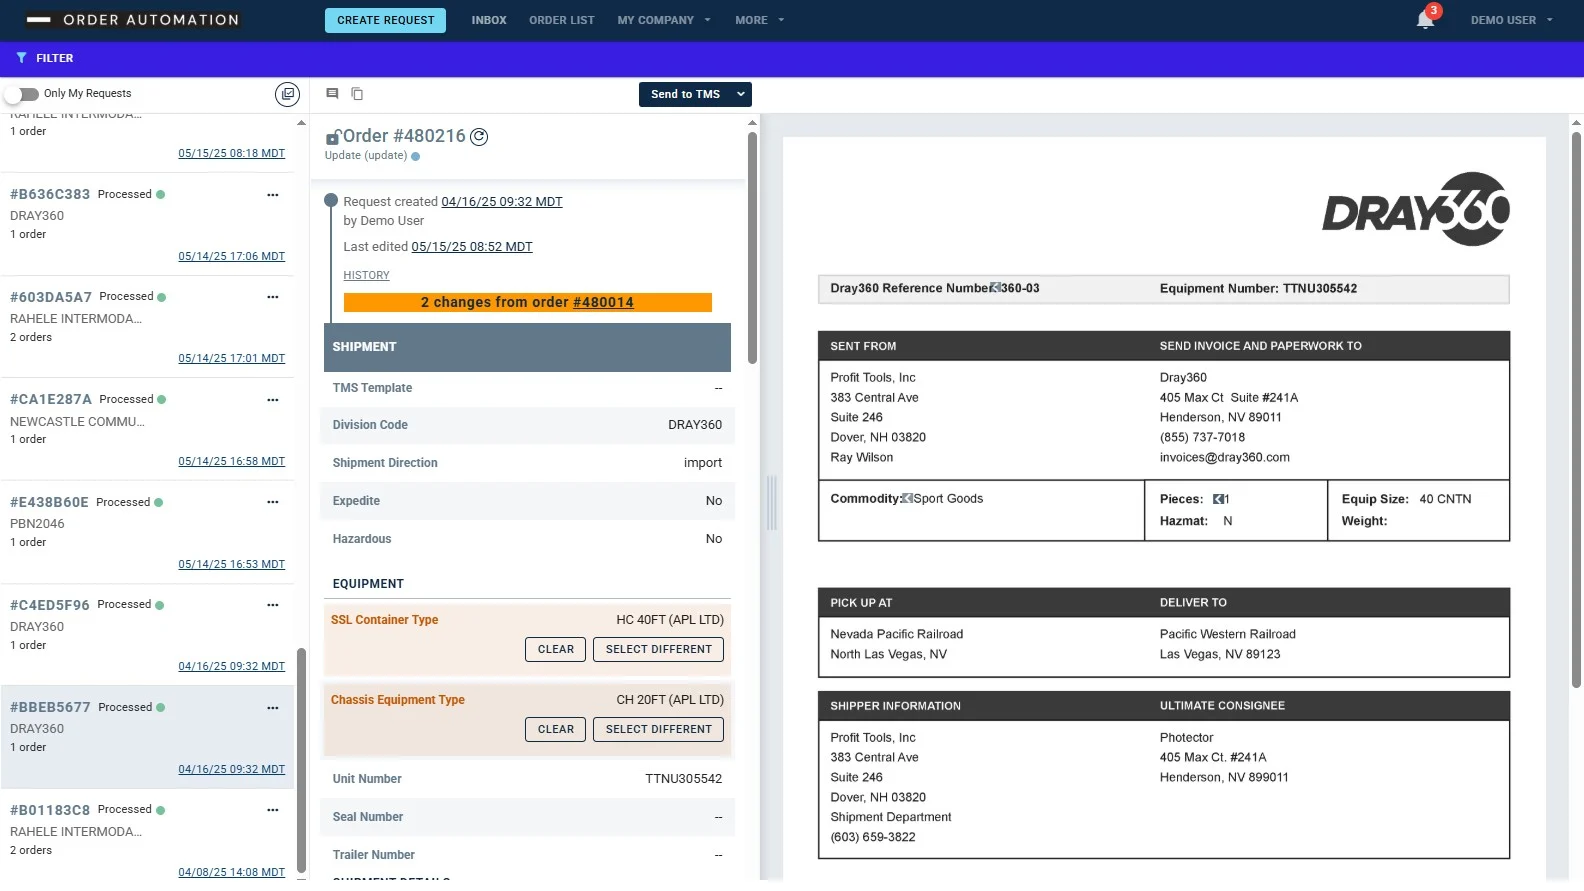This screenshot has width=1584, height=891.
Task: Click Create Request button
Action: tap(386, 20)
